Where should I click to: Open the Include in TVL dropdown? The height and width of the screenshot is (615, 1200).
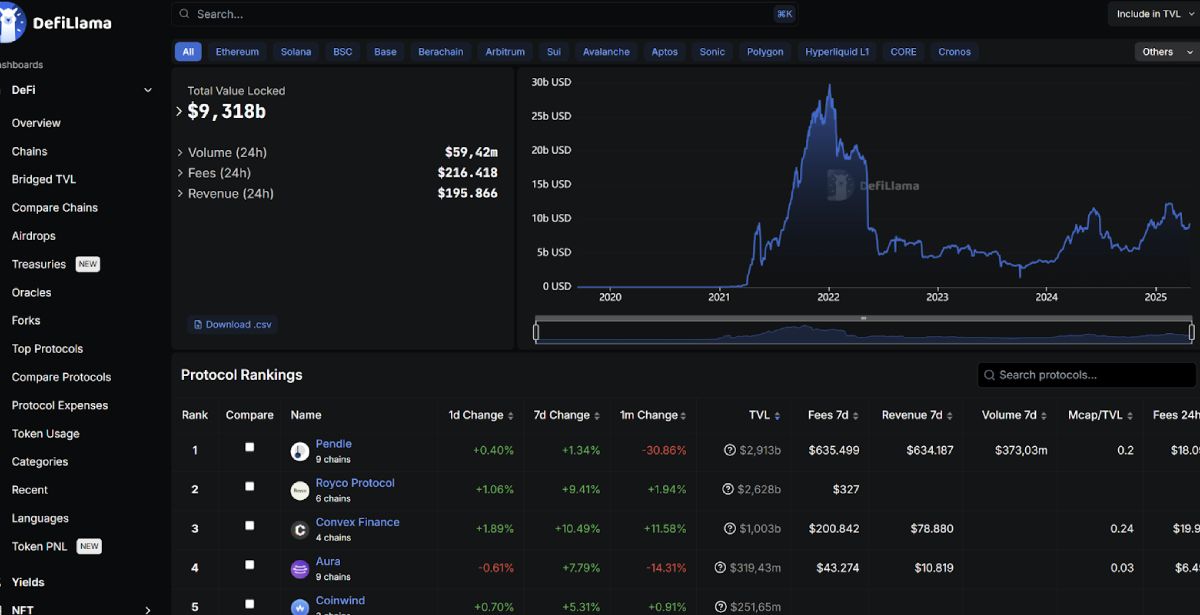[1153, 14]
